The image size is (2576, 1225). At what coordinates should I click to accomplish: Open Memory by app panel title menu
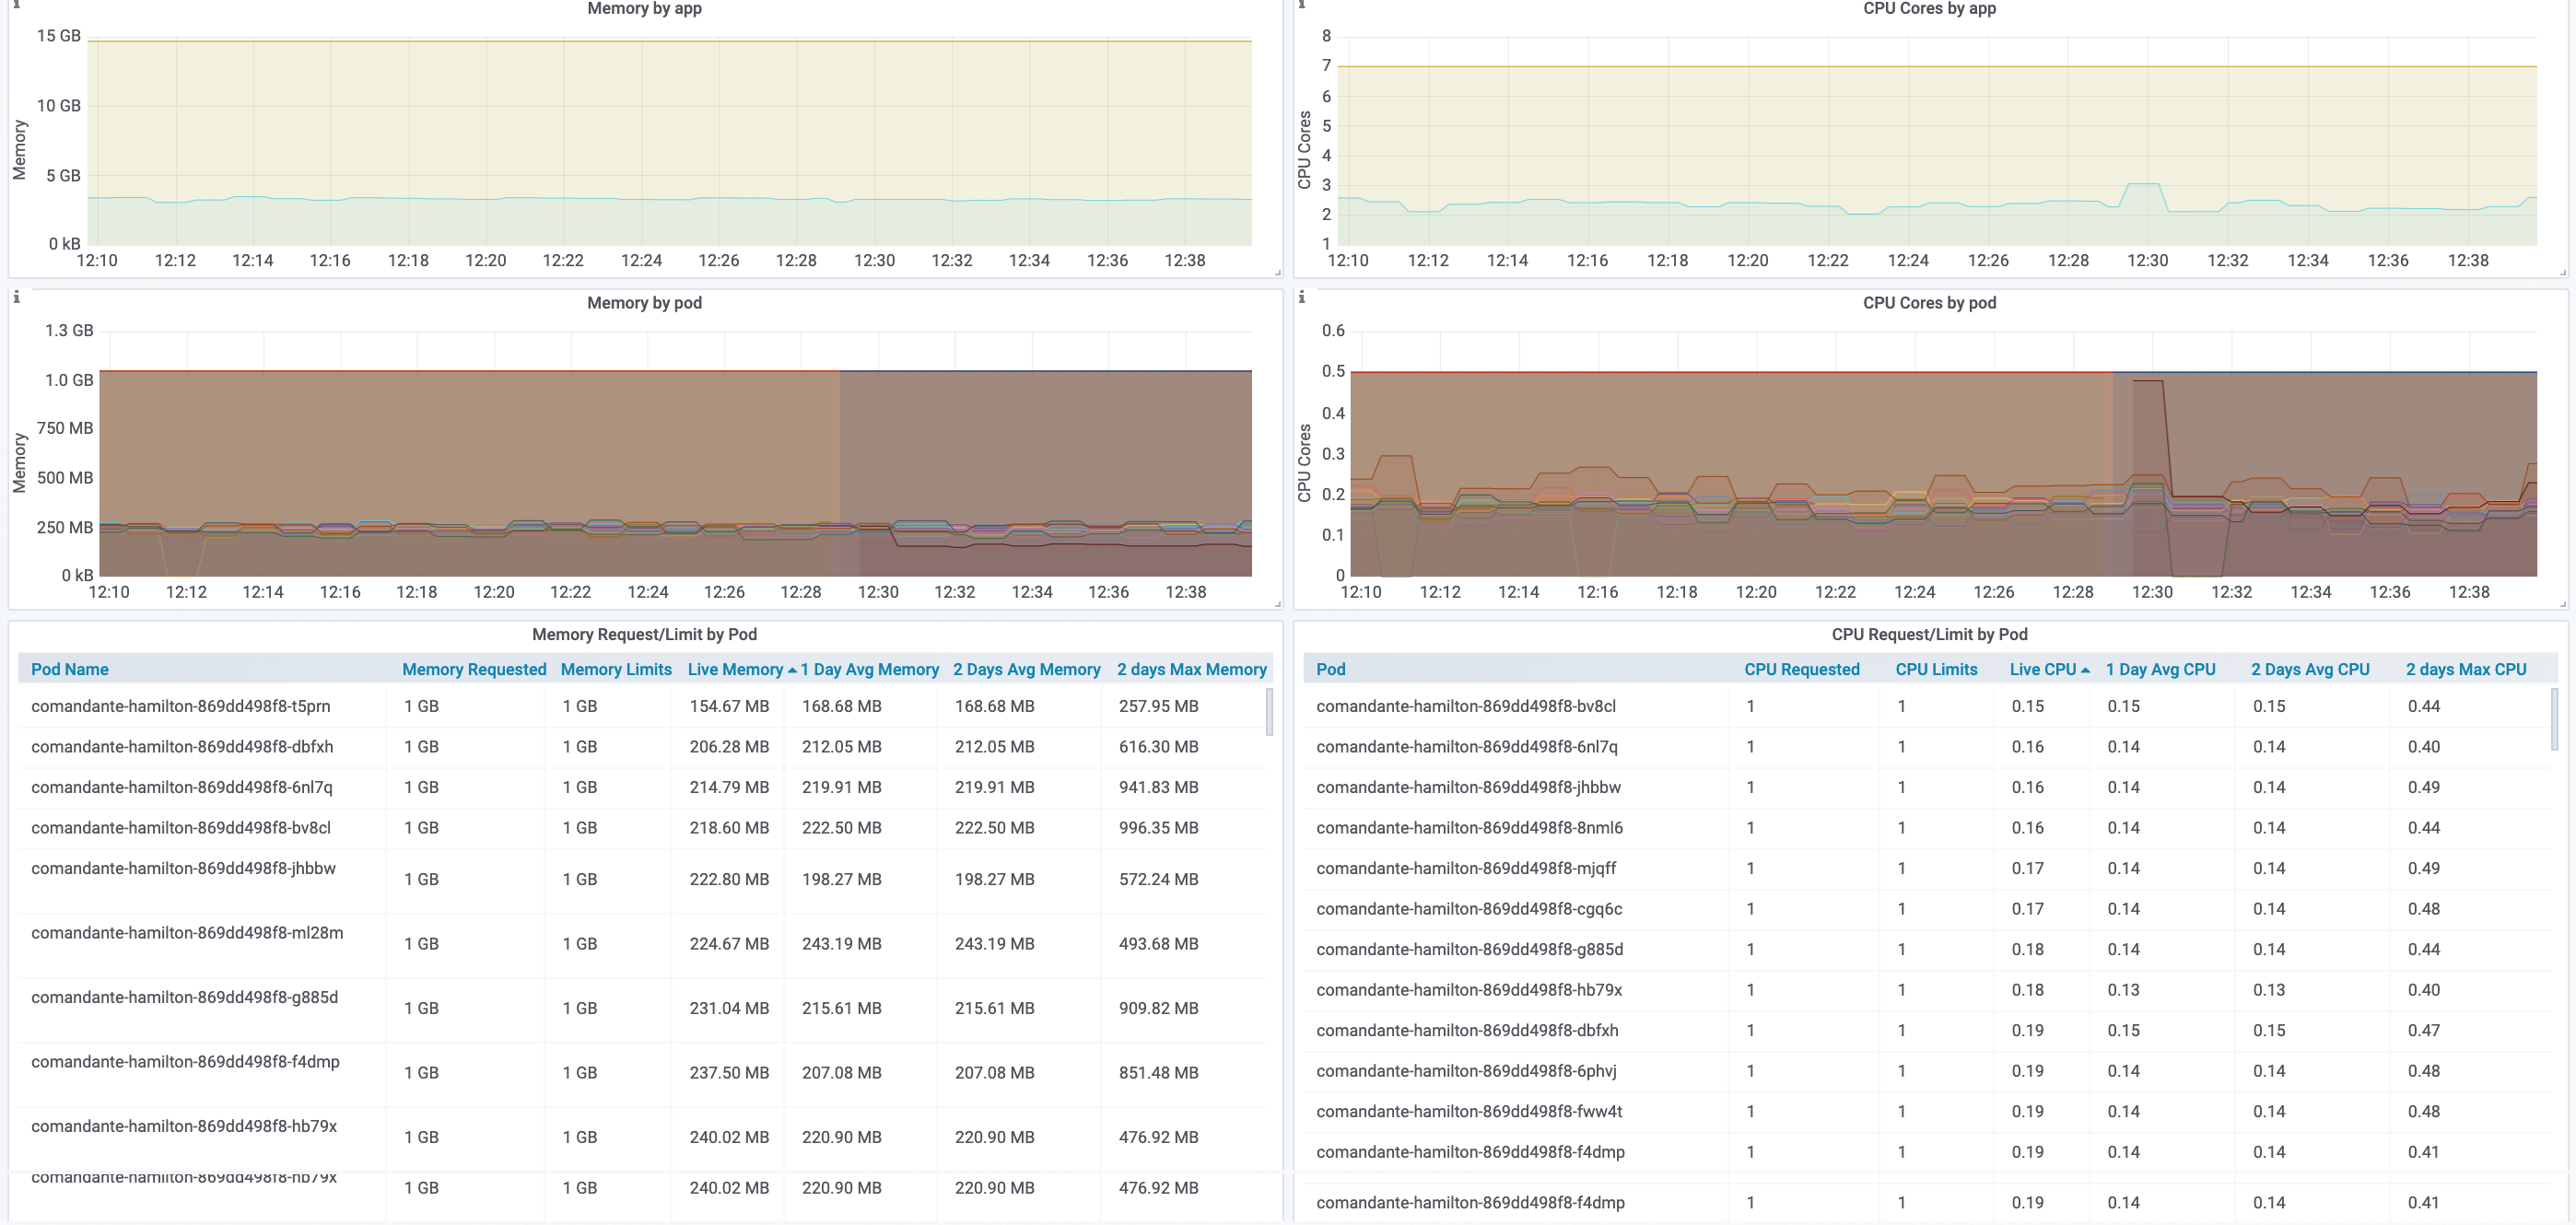644,9
